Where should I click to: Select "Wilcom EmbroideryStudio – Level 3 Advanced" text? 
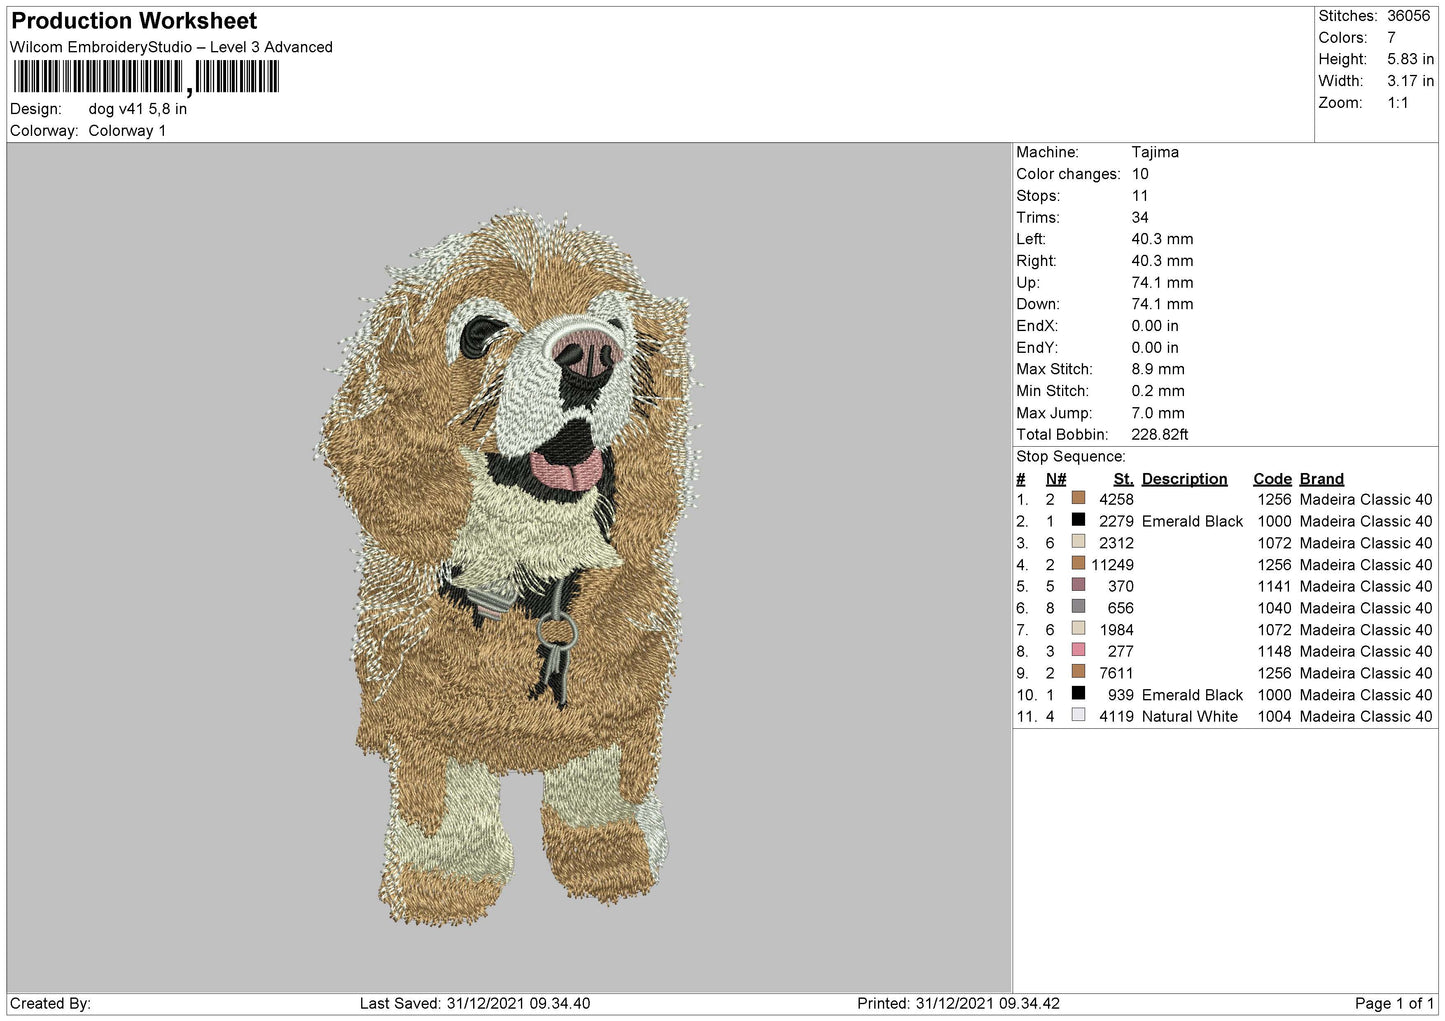pos(171,47)
